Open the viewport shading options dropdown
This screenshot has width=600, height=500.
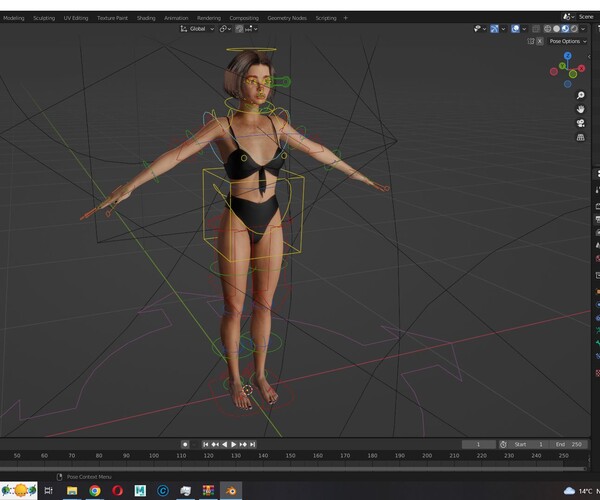(x=583, y=29)
